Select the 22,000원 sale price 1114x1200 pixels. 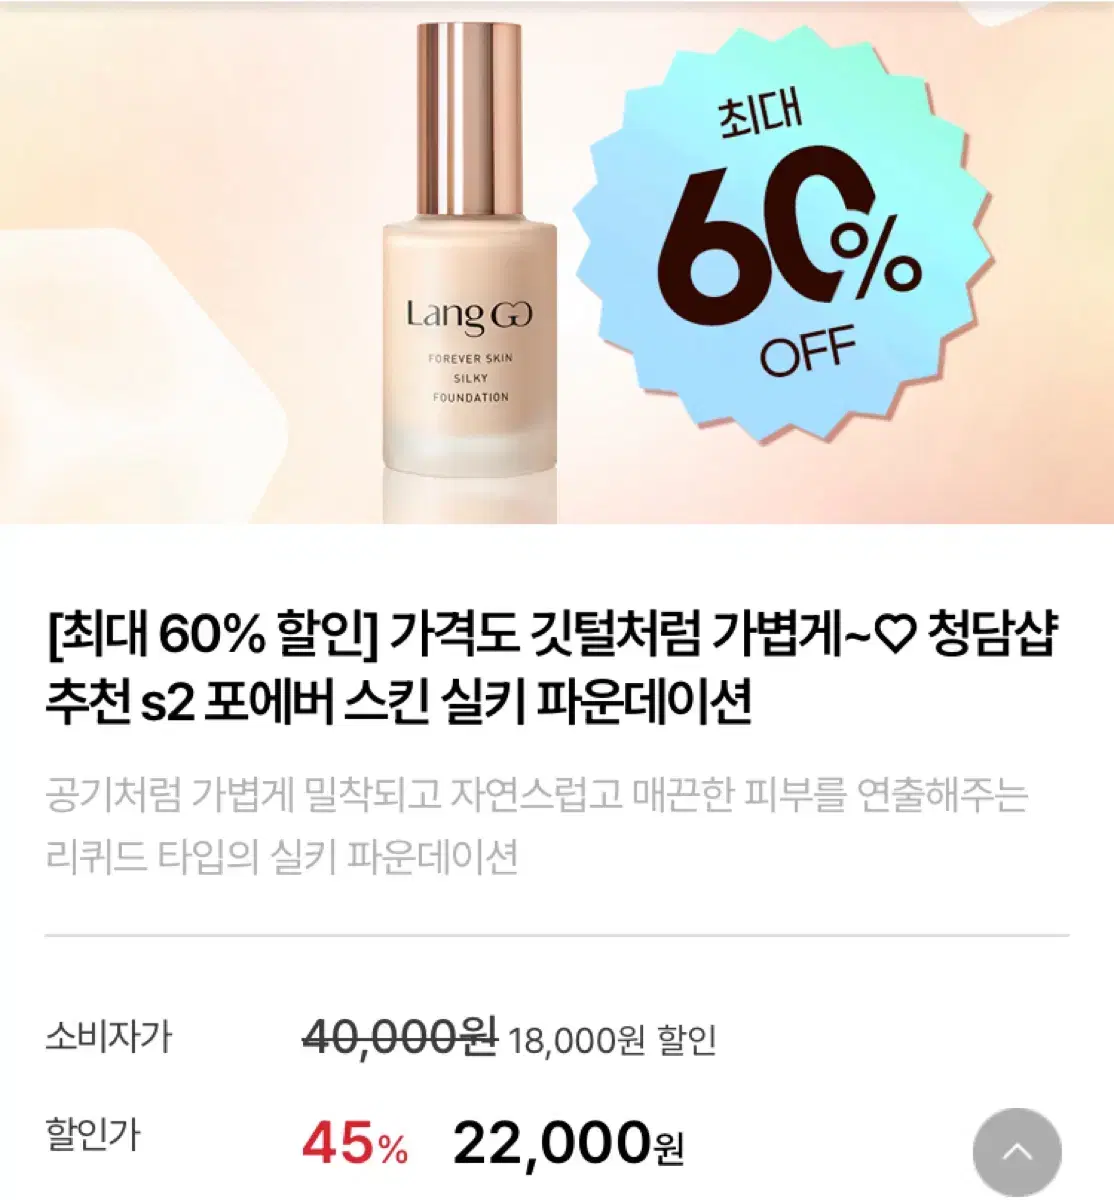pos(568,1142)
